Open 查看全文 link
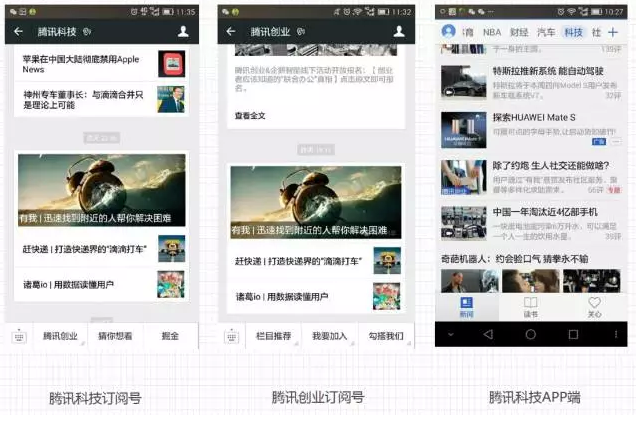The height and width of the screenshot is (431, 636). click(x=250, y=116)
